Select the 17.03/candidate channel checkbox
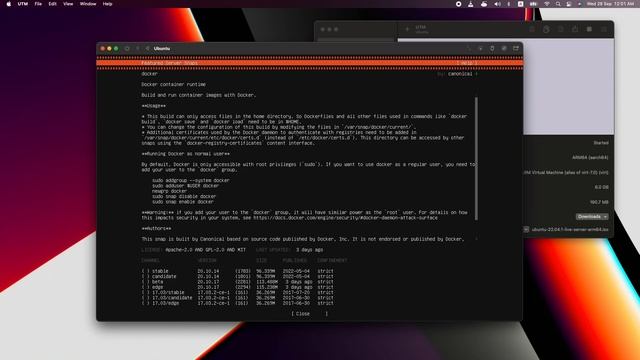The height and width of the screenshot is (360, 640). [x=146, y=298]
